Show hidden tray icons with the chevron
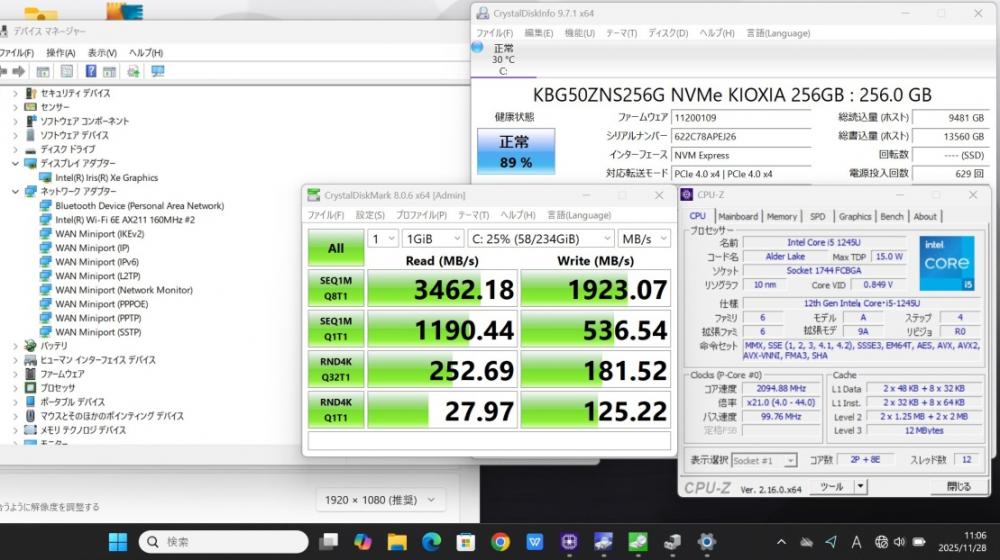 tap(781, 542)
